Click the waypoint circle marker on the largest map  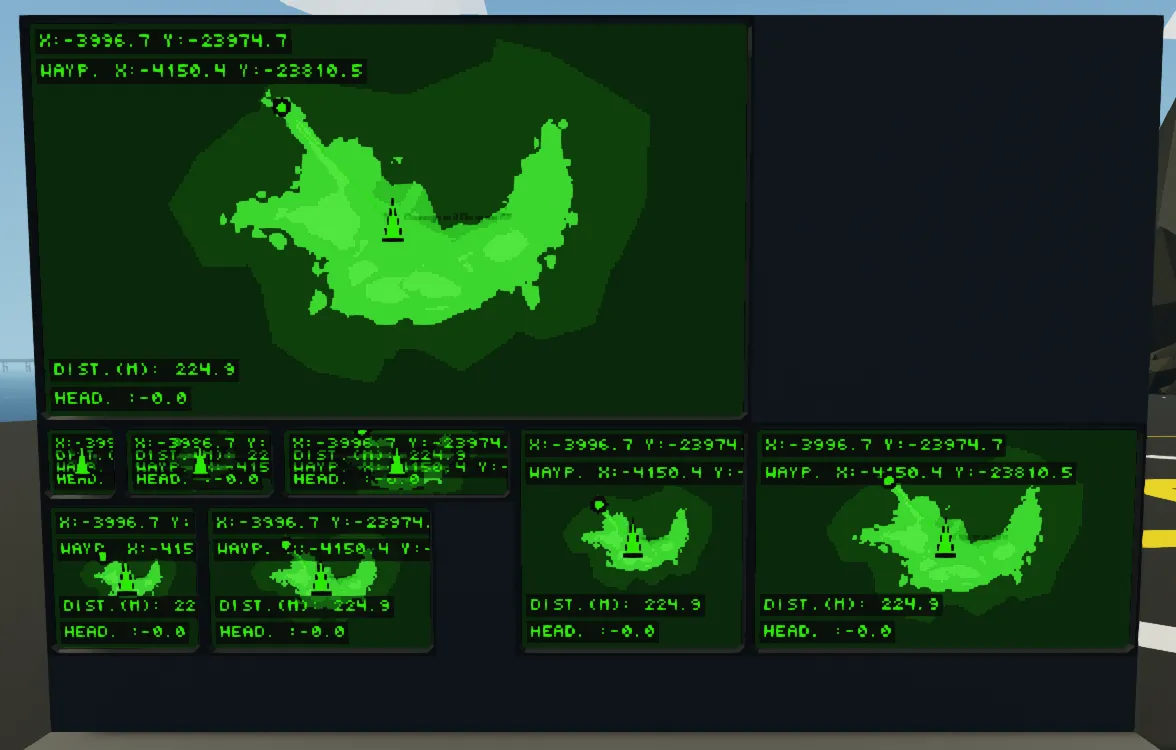click(282, 107)
